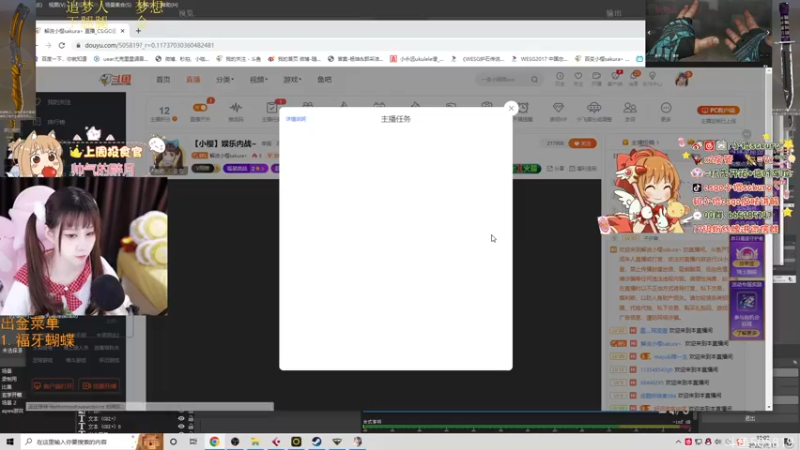Go to the 首页 nav item
800x450 pixels.
coord(163,80)
